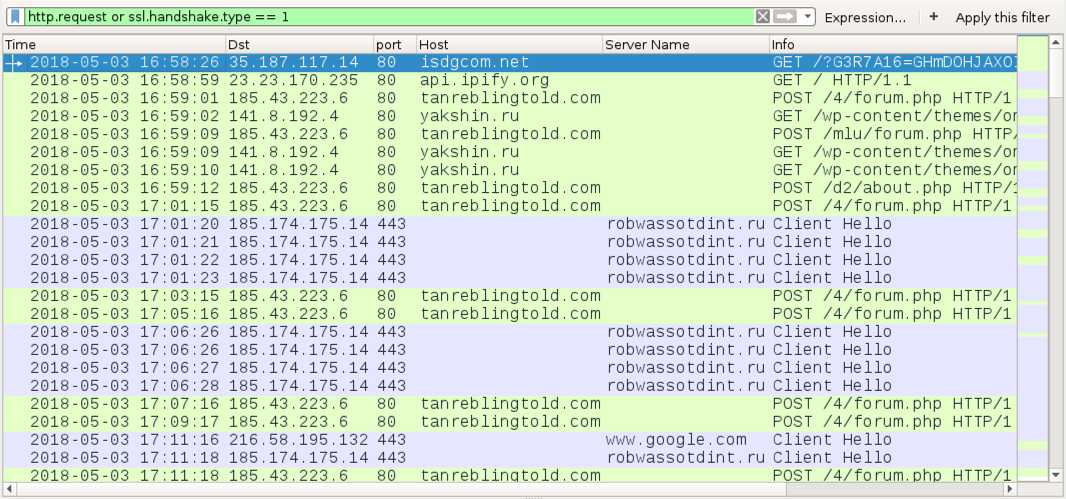The height and width of the screenshot is (499, 1066).
Task: Select the POST /d2/about.php packet row
Action: point(510,188)
